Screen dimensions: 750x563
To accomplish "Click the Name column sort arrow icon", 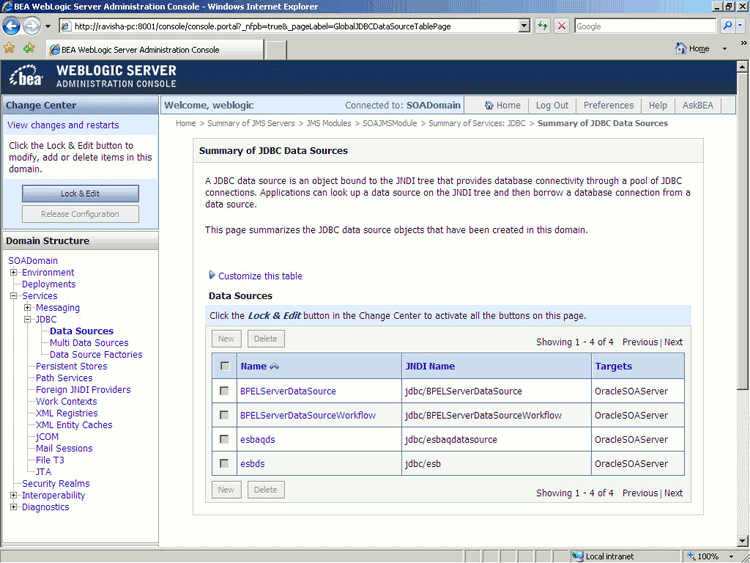I will [275, 366].
